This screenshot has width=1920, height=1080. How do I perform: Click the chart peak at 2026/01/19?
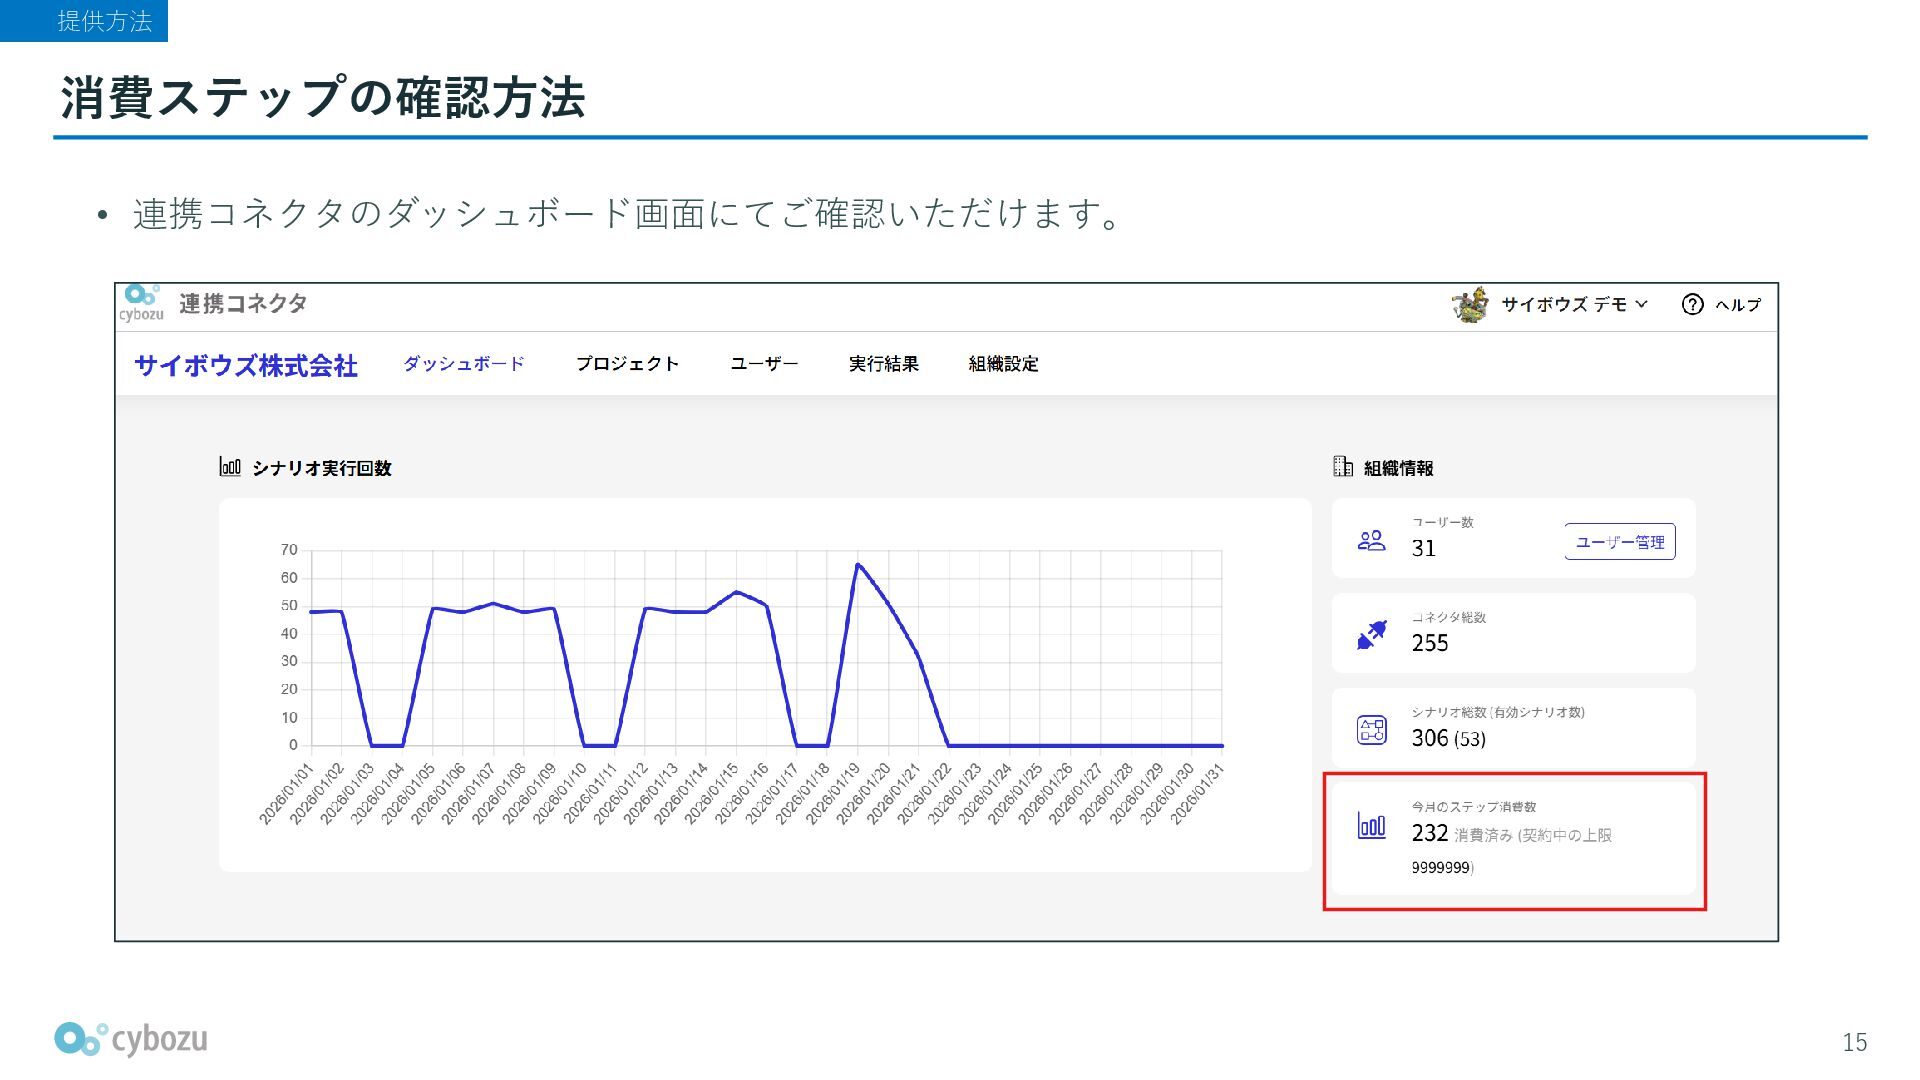pyautogui.click(x=858, y=565)
